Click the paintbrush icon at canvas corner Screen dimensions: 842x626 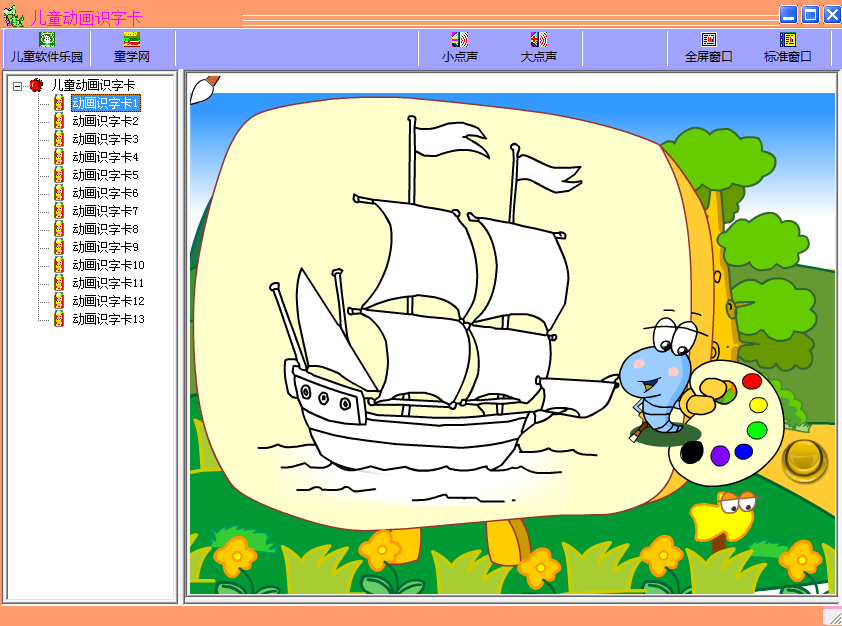(205, 89)
